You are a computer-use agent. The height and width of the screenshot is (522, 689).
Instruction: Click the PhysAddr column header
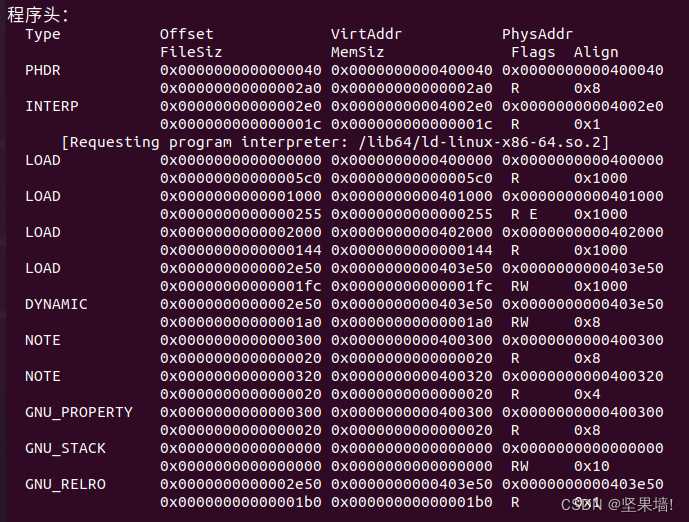(538, 34)
